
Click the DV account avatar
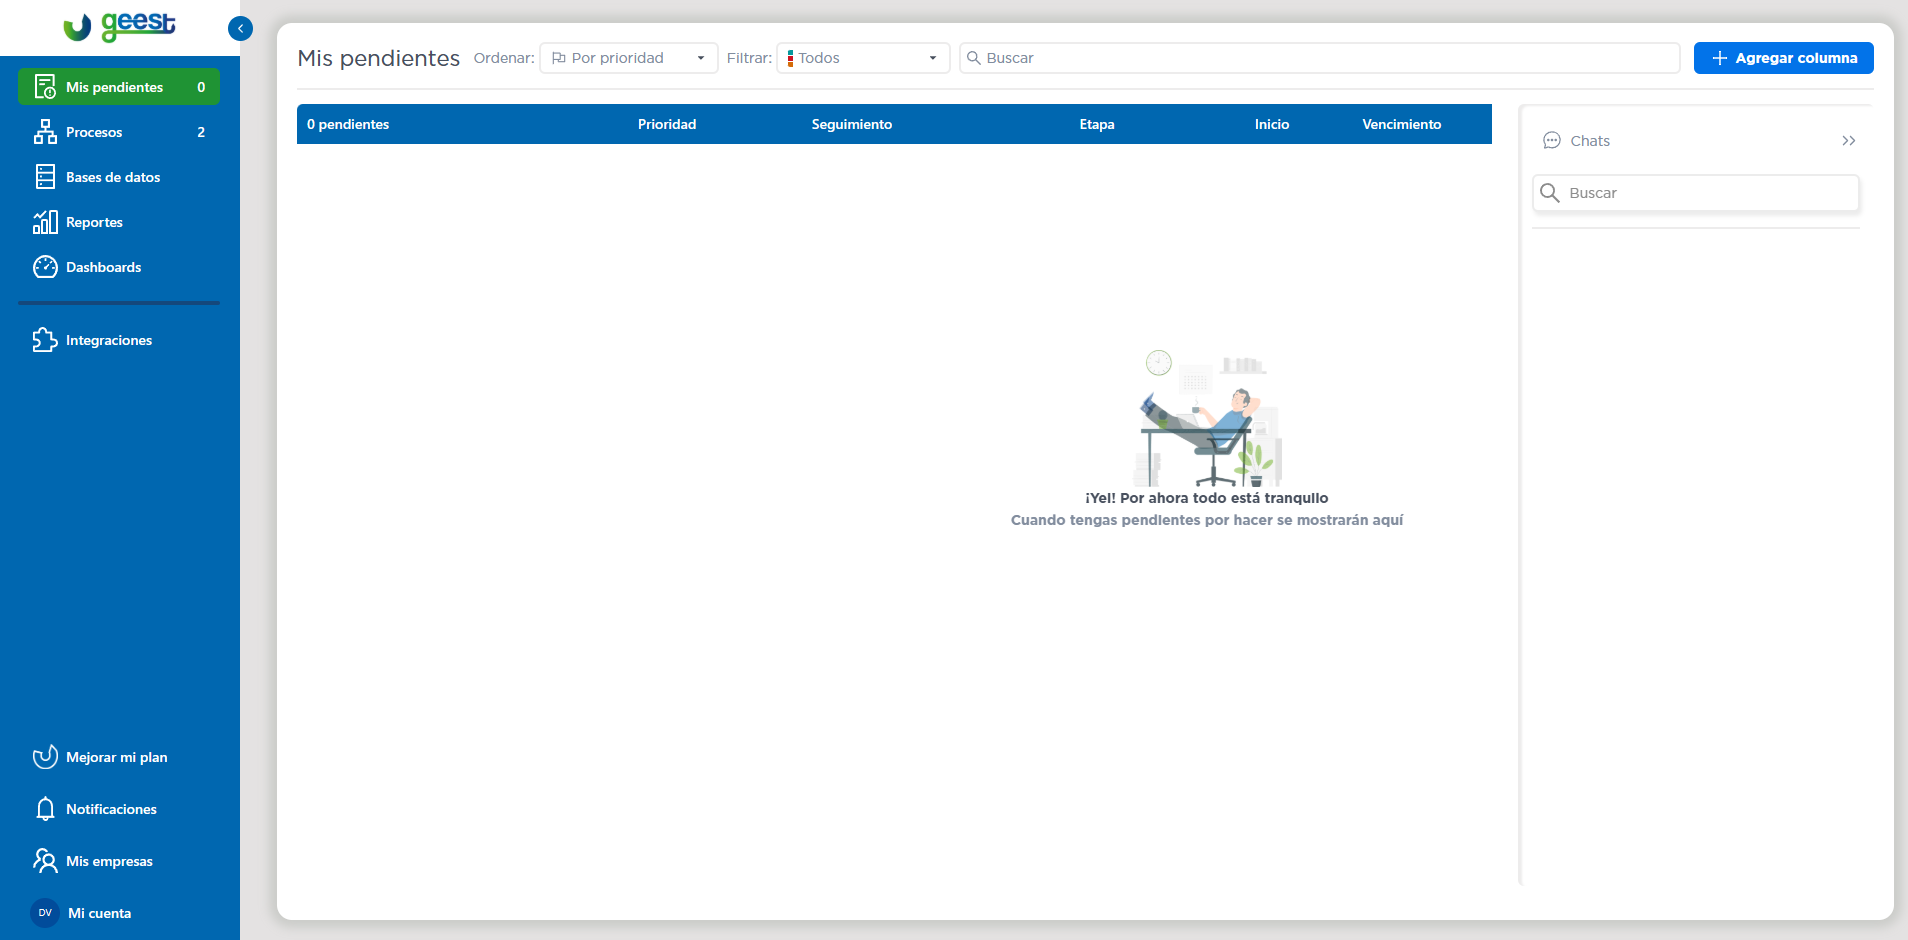click(45, 913)
